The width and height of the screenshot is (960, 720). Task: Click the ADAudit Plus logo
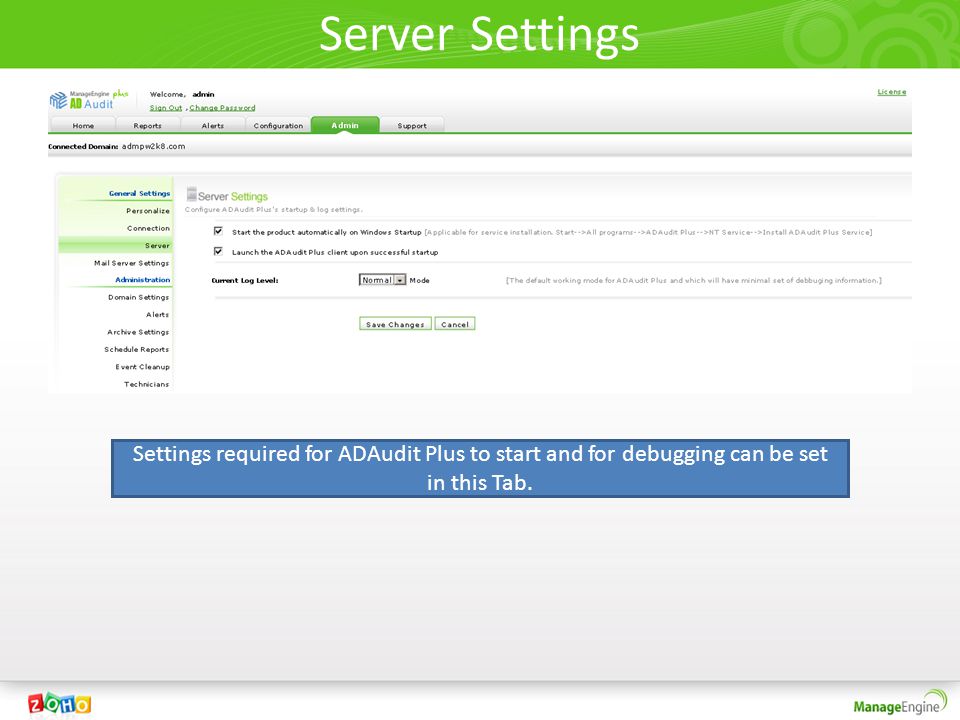[x=89, y=100]
